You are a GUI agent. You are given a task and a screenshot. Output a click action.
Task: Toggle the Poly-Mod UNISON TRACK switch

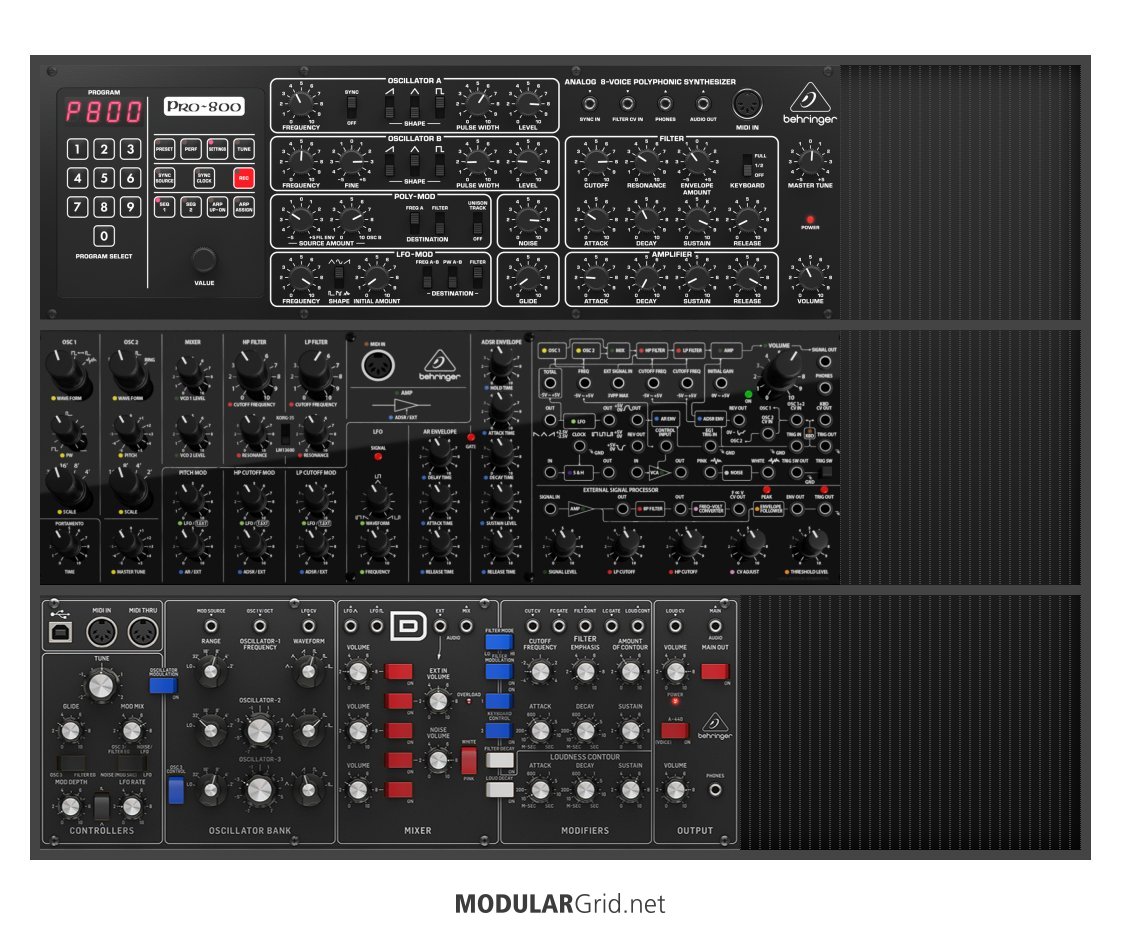point(478,222)
